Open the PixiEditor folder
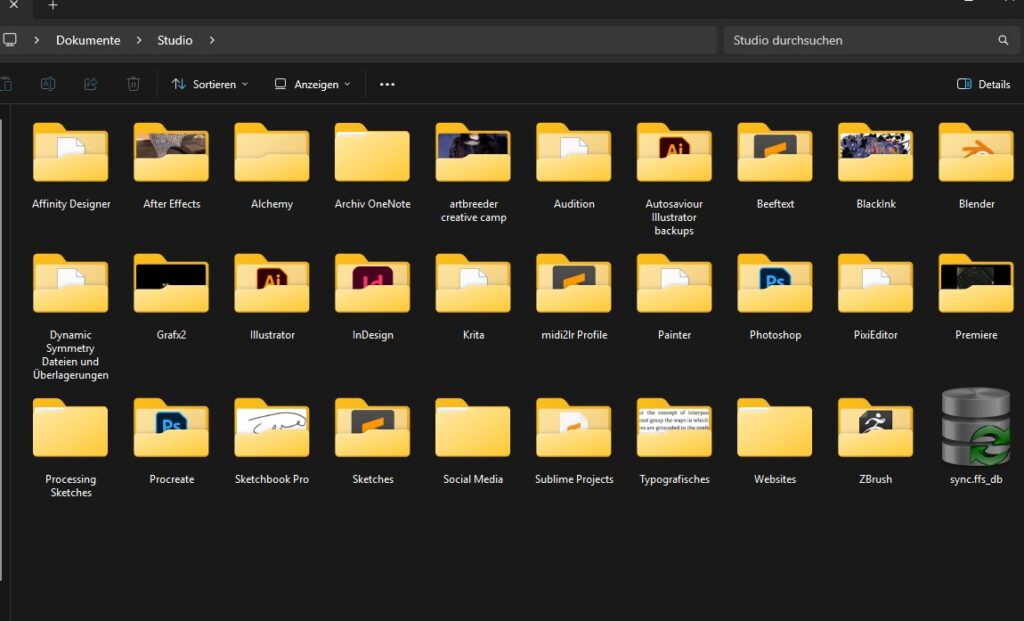 (875, 283)
